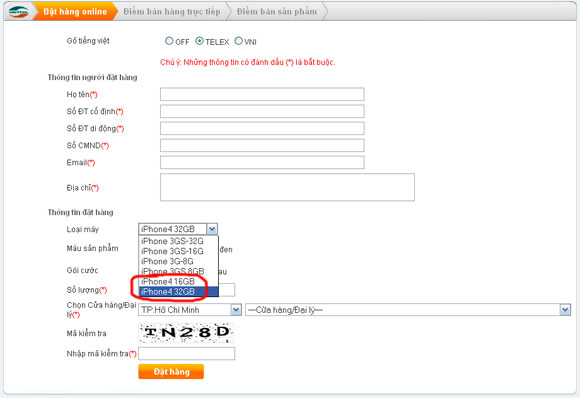Select the TELEX typing mode radio
580x398 pixels.
click(199, 41)
